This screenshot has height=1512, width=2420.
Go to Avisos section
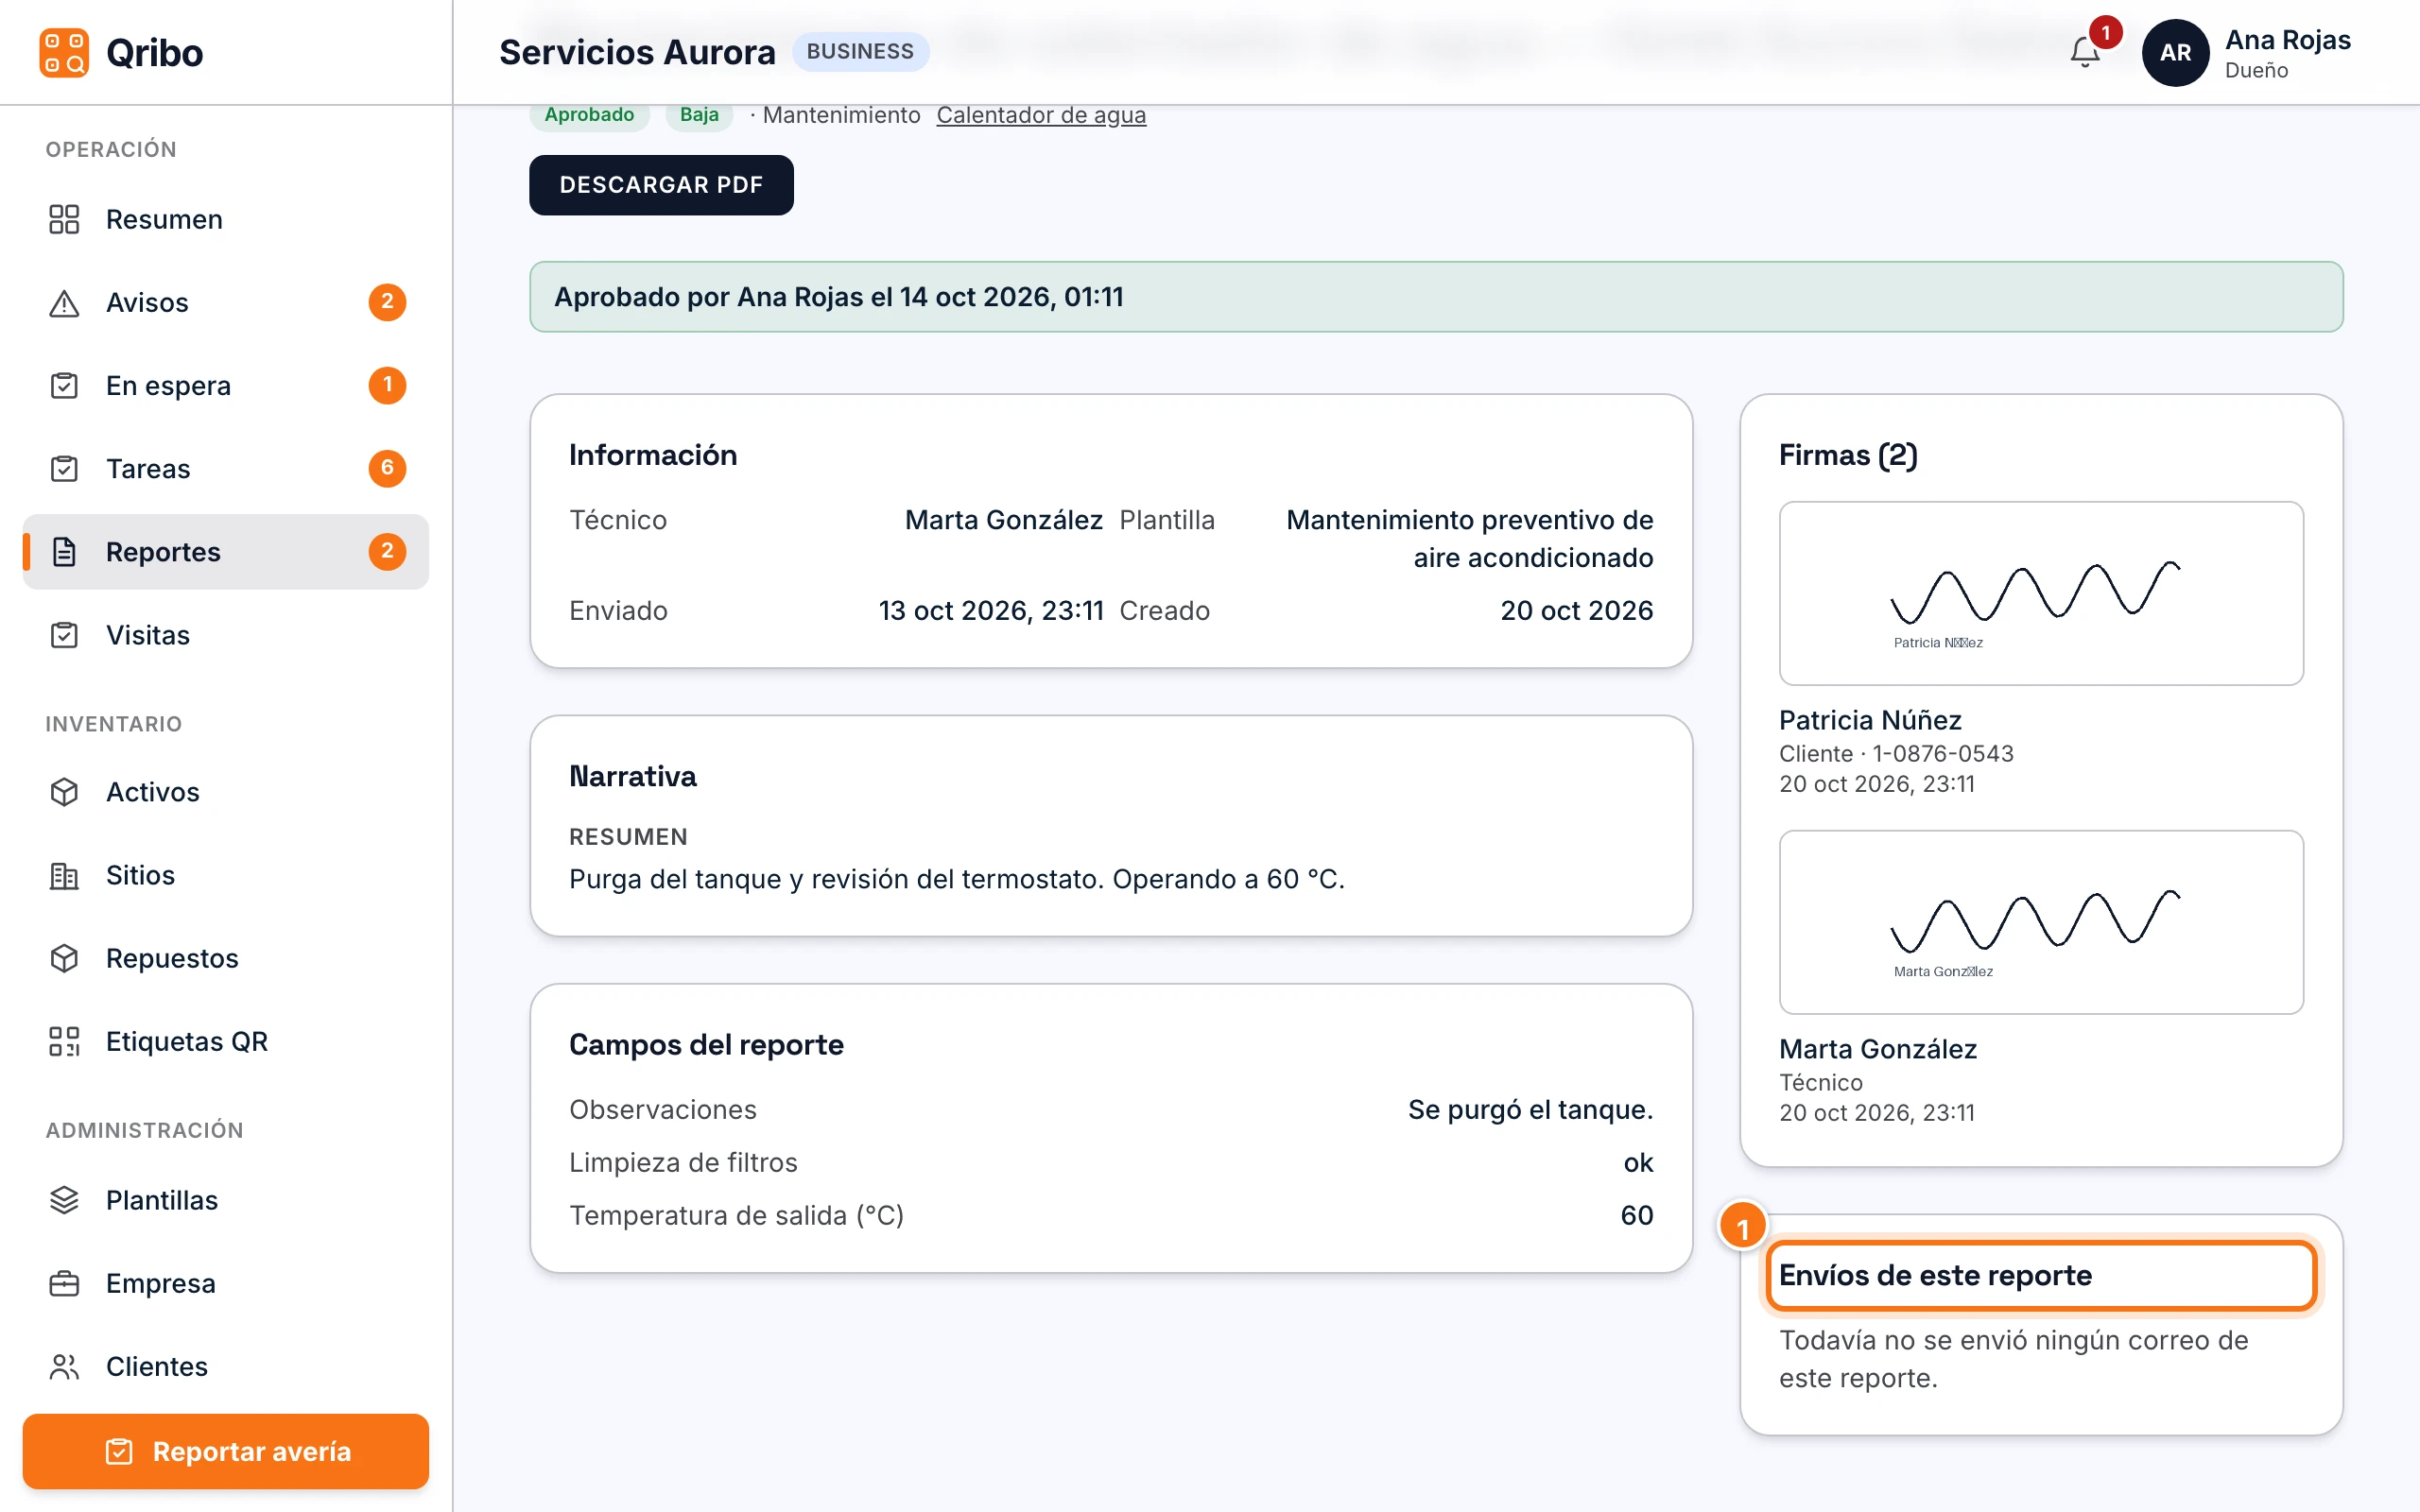226,302
